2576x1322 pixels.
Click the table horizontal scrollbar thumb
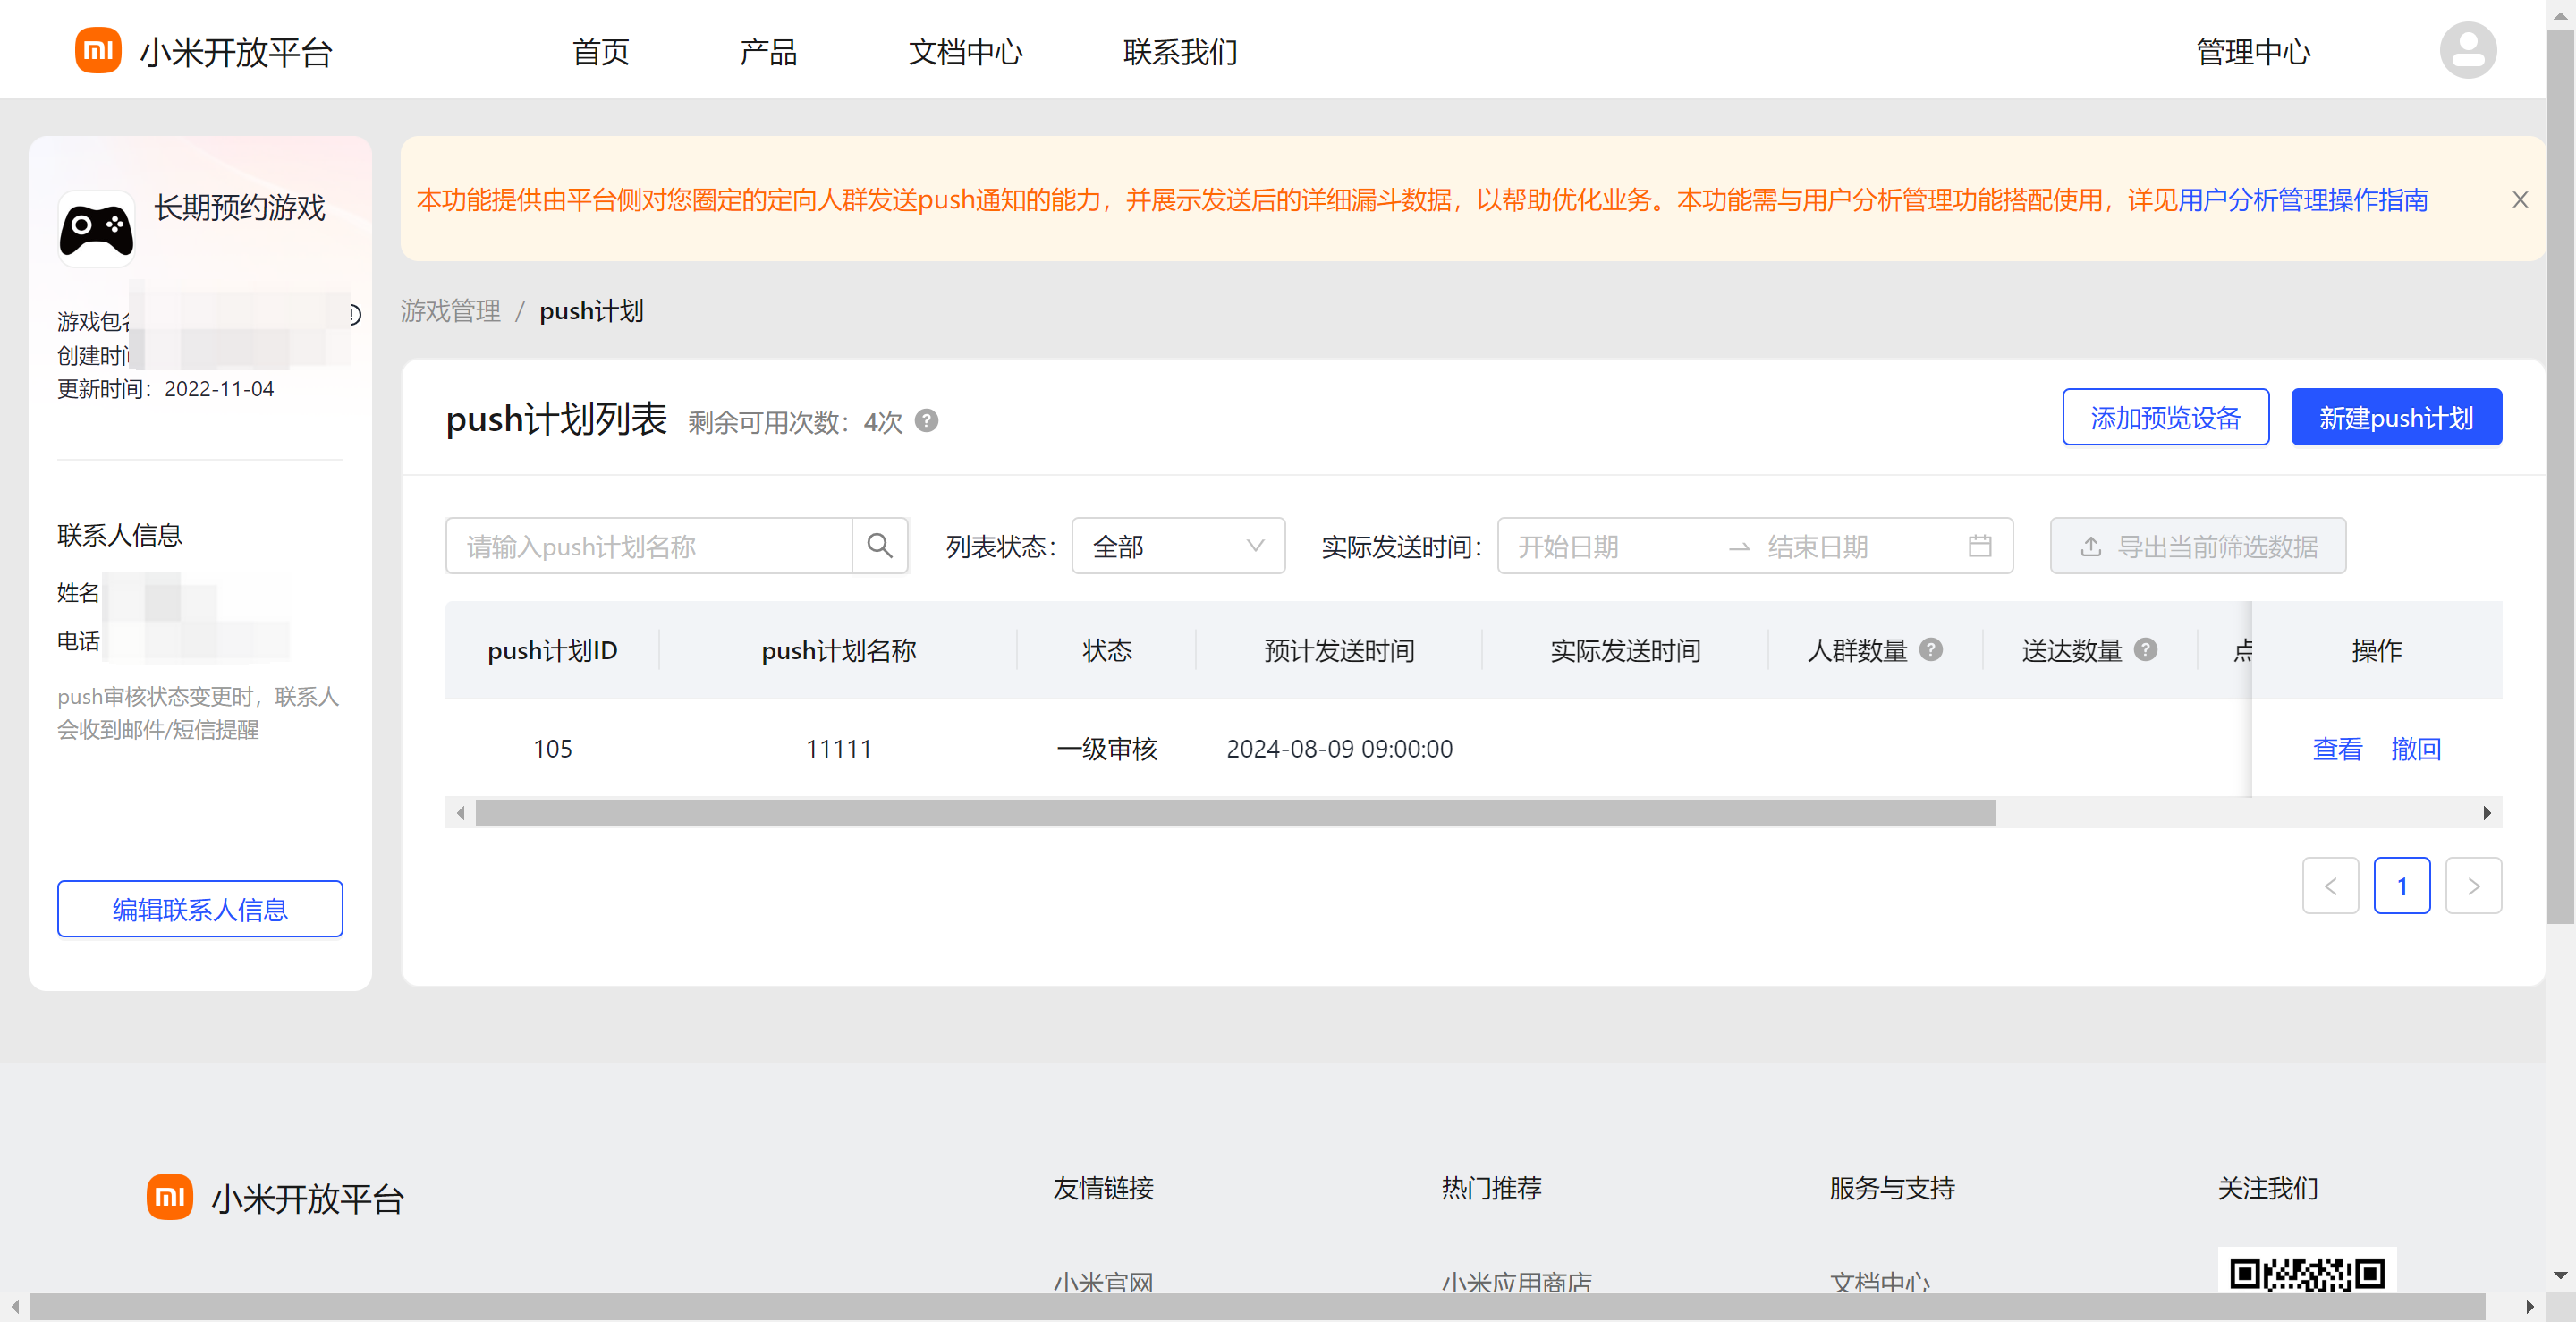point(1235,813)
